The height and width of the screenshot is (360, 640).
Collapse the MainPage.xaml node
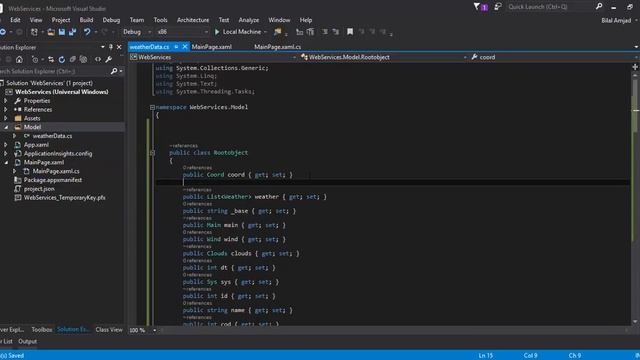pos(6,162)
